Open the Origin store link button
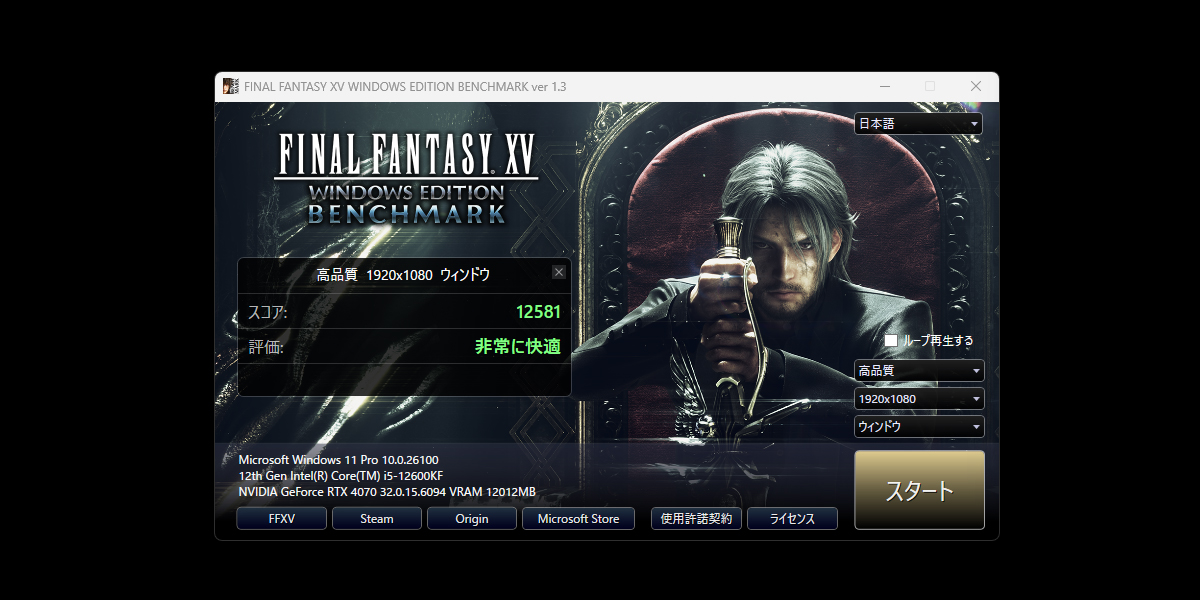This screenshot has height=600, width=1200. pyautogui.click(x=472, y=519)
